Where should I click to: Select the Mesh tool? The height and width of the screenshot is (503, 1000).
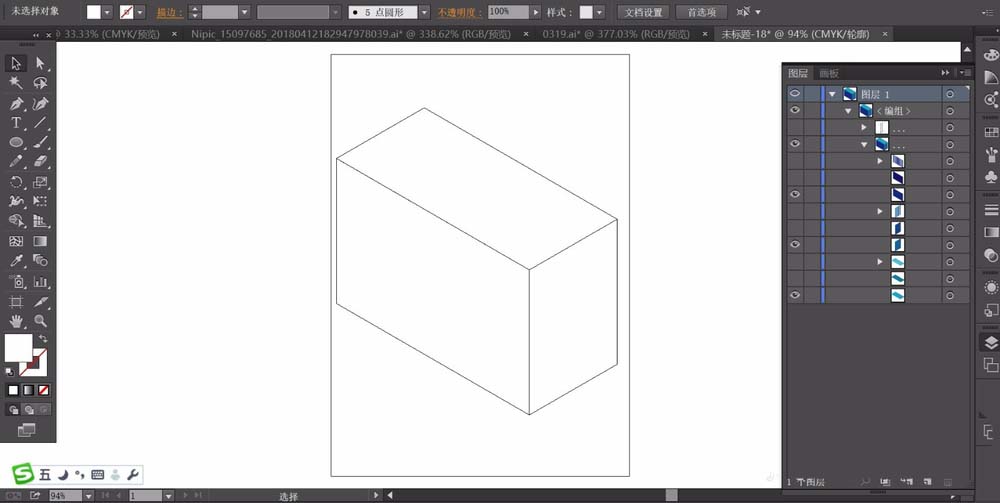tap(16, 241)
